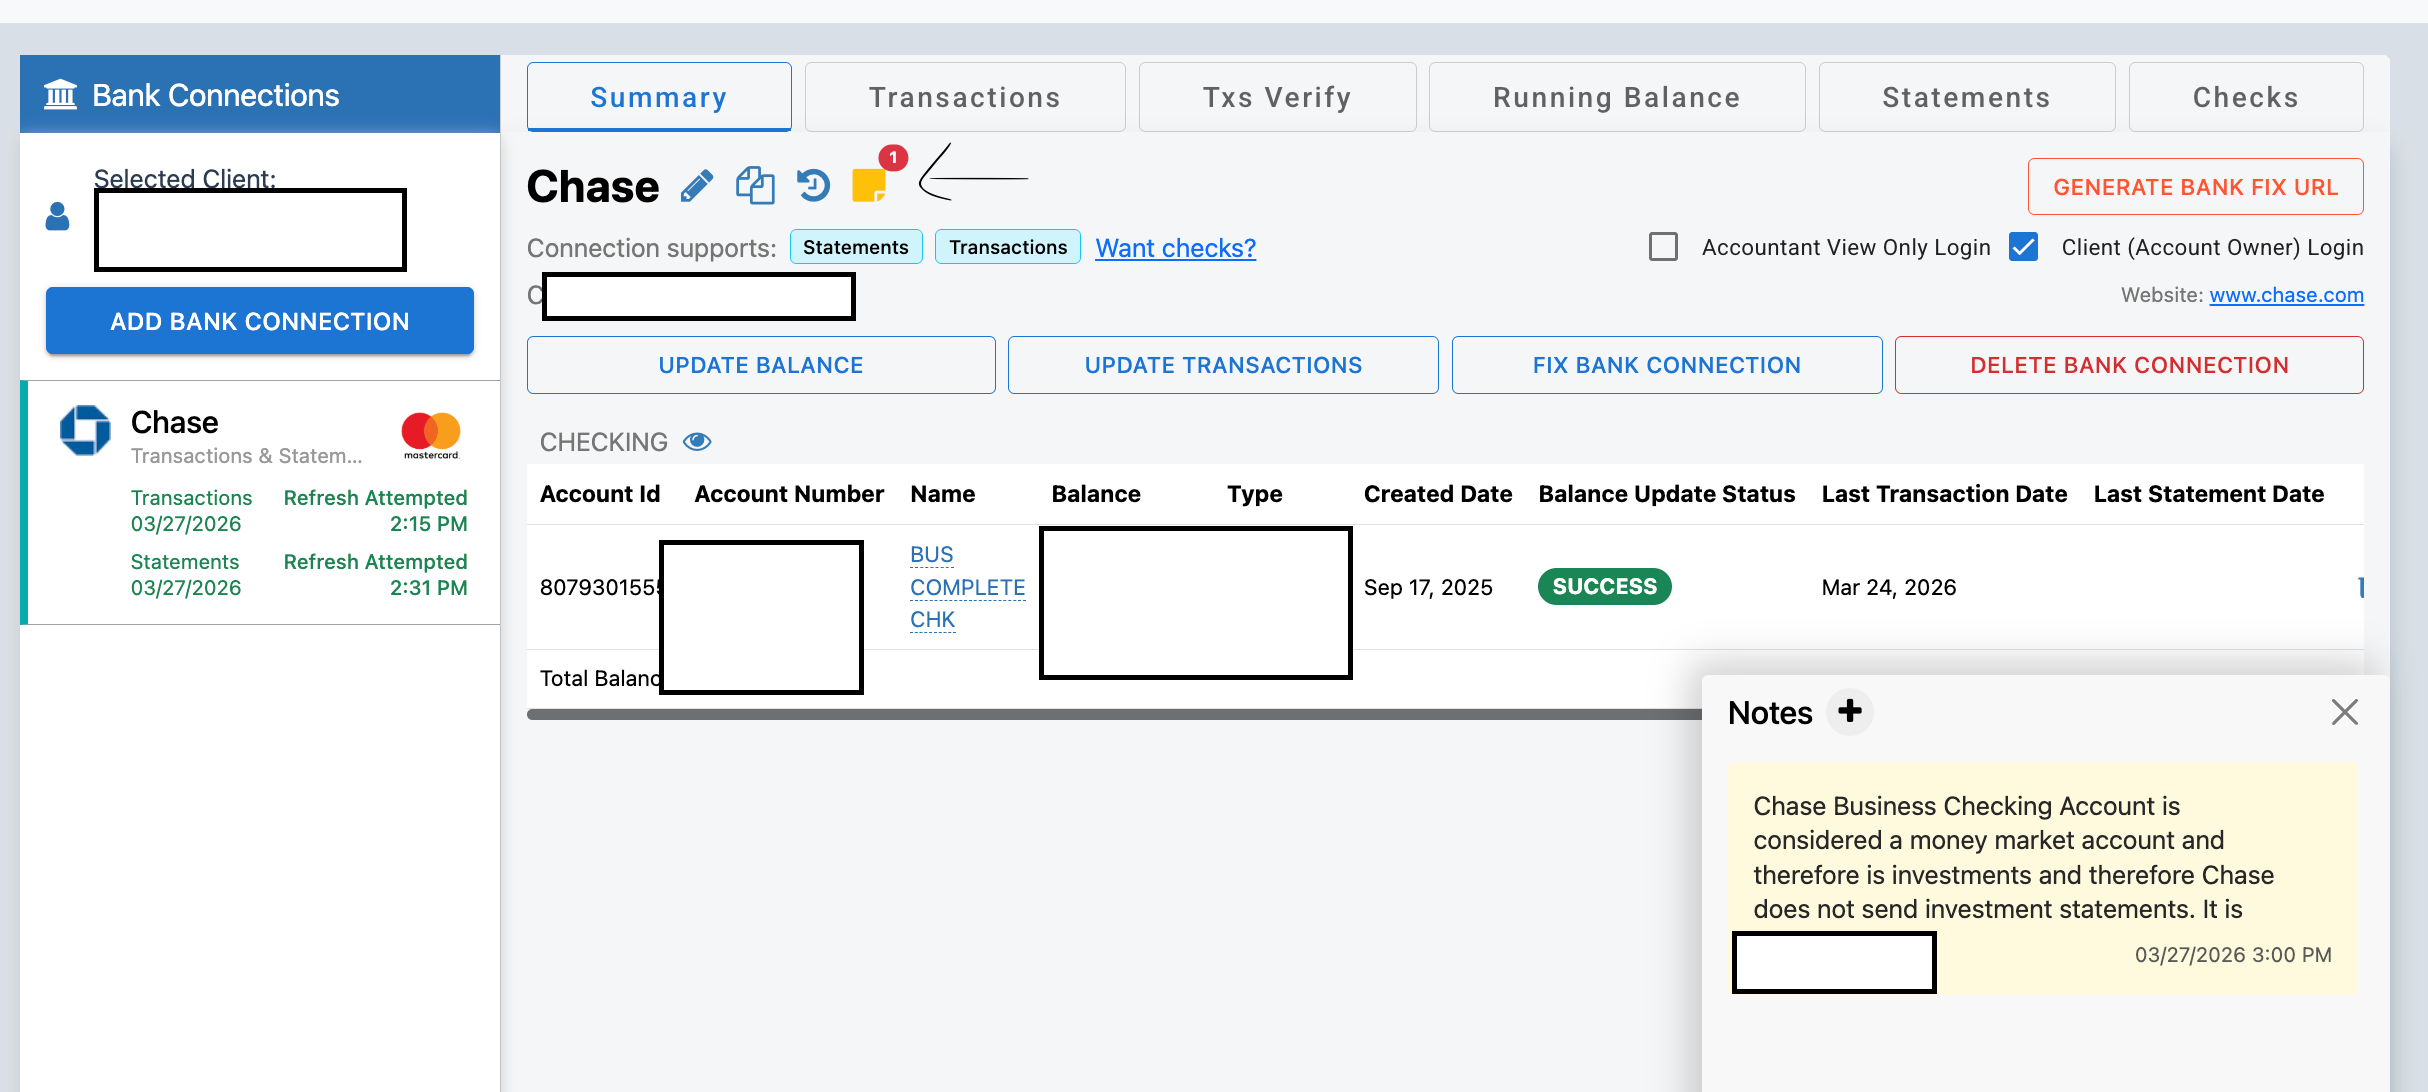Click the Mastercard logo in Chase card
This screenshot has width=2428, height=1092.
[x=431, y=434]
